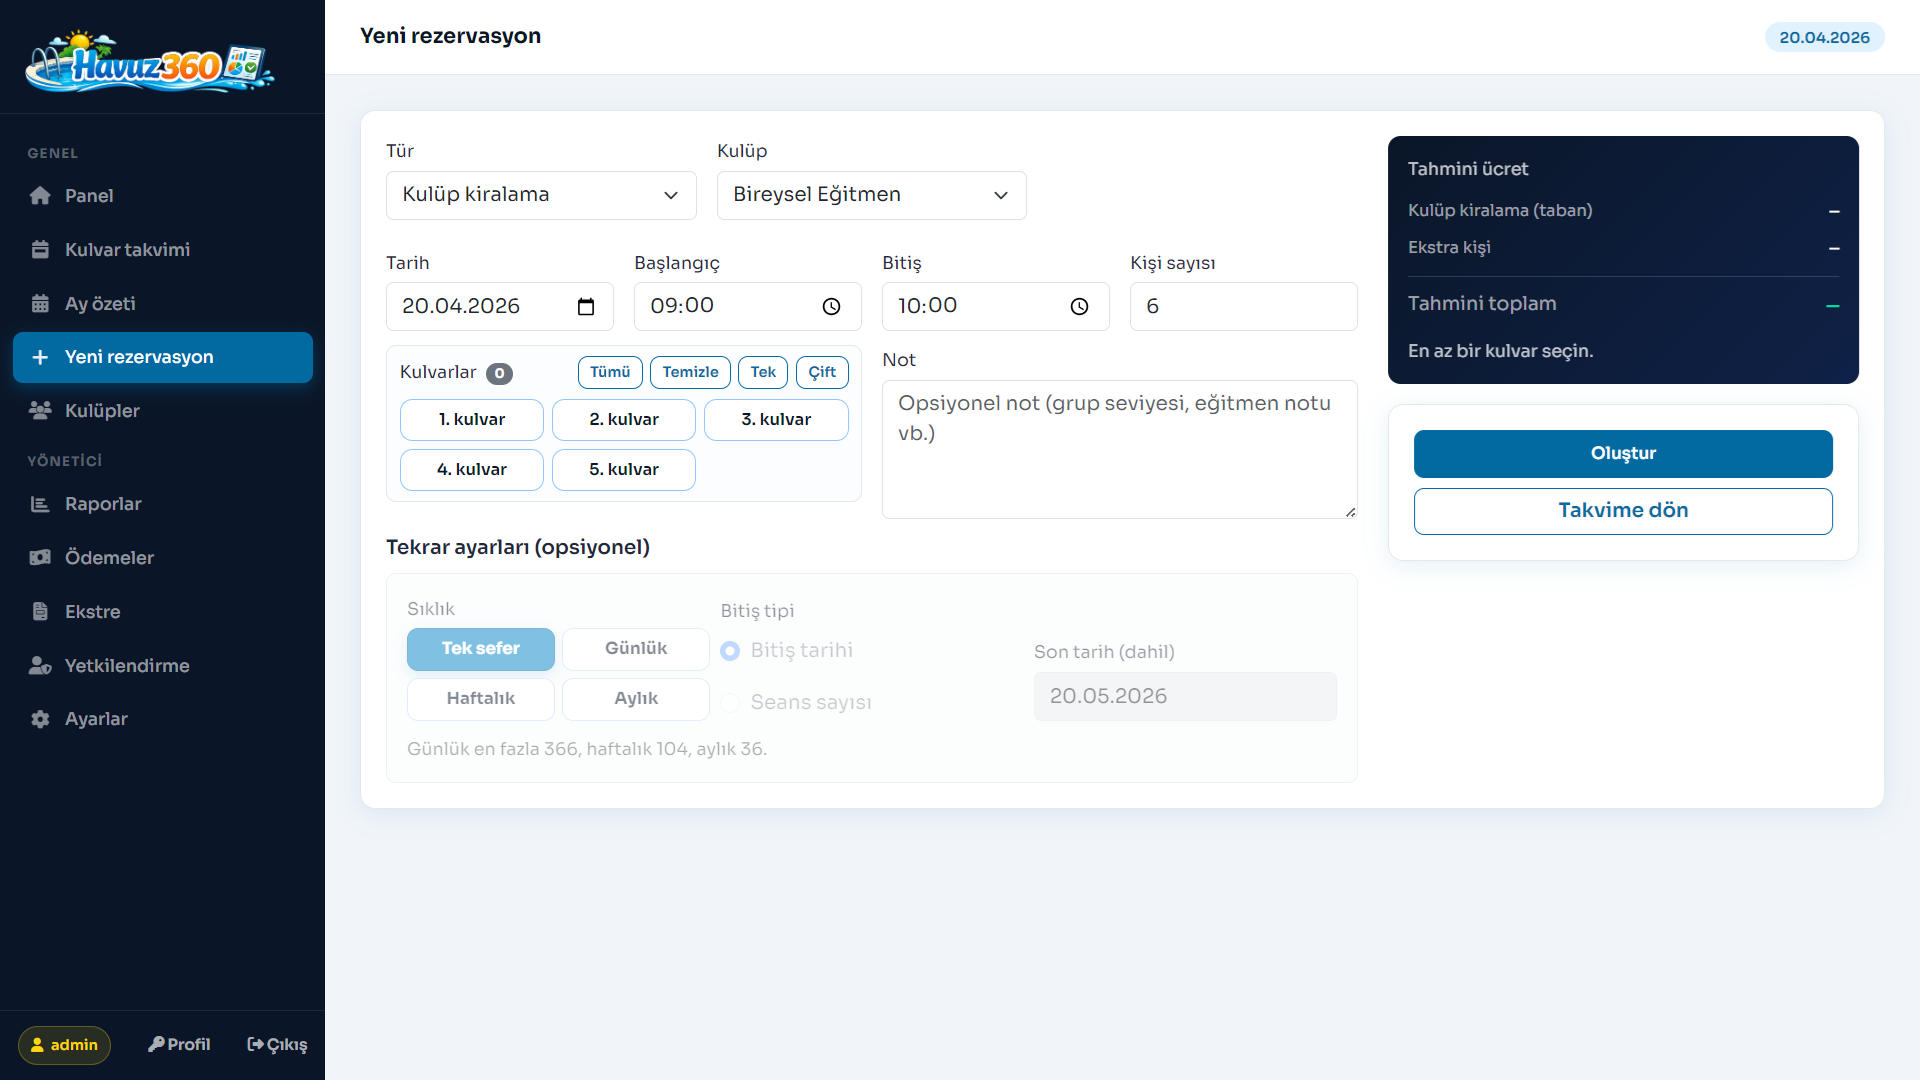This screenshot has width=1920, height=1080.
Task: Expand the Kulüp dropdown
Action: point(871,195)
